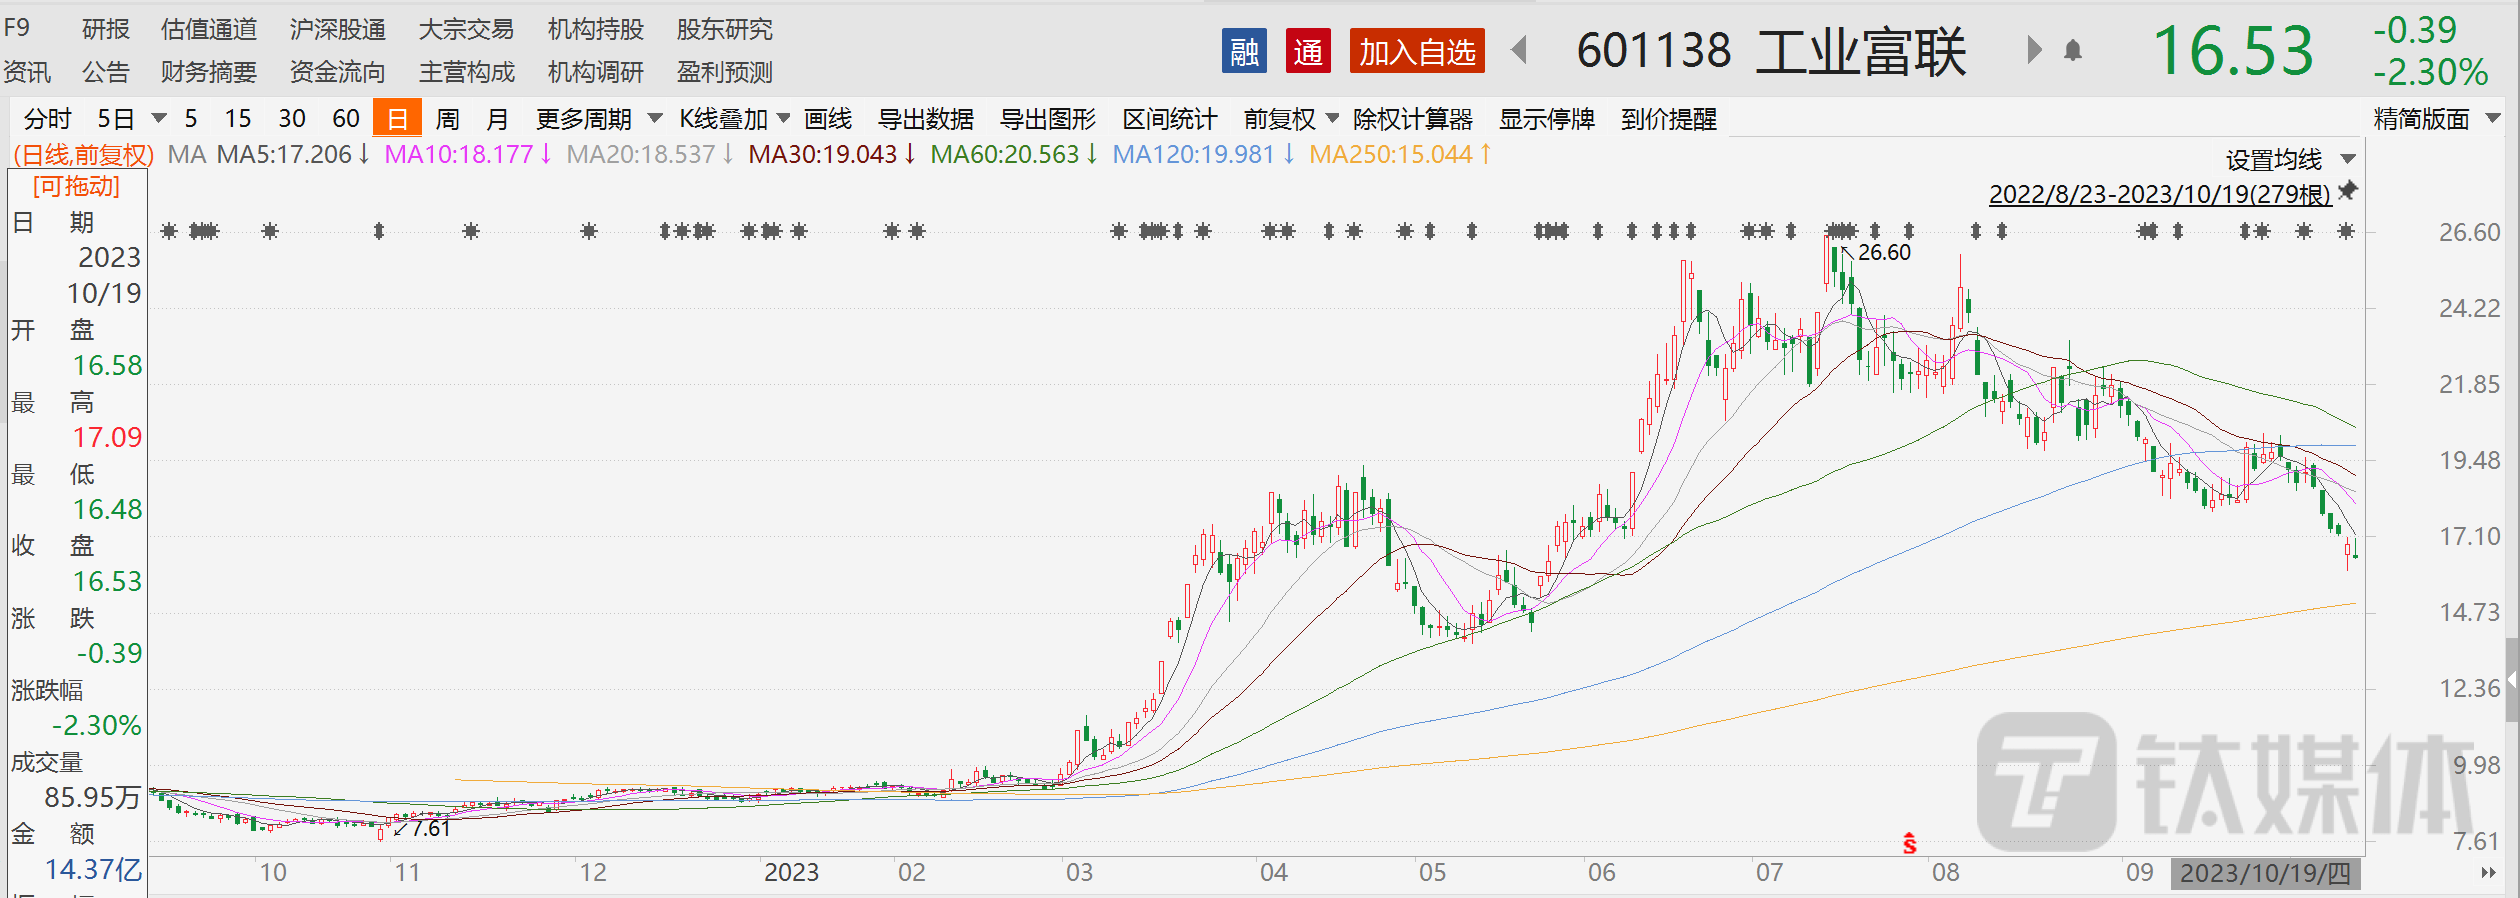2520x898 pixels.
Task: Click the 加入自选 button
Action: (x=1417, y=51)
